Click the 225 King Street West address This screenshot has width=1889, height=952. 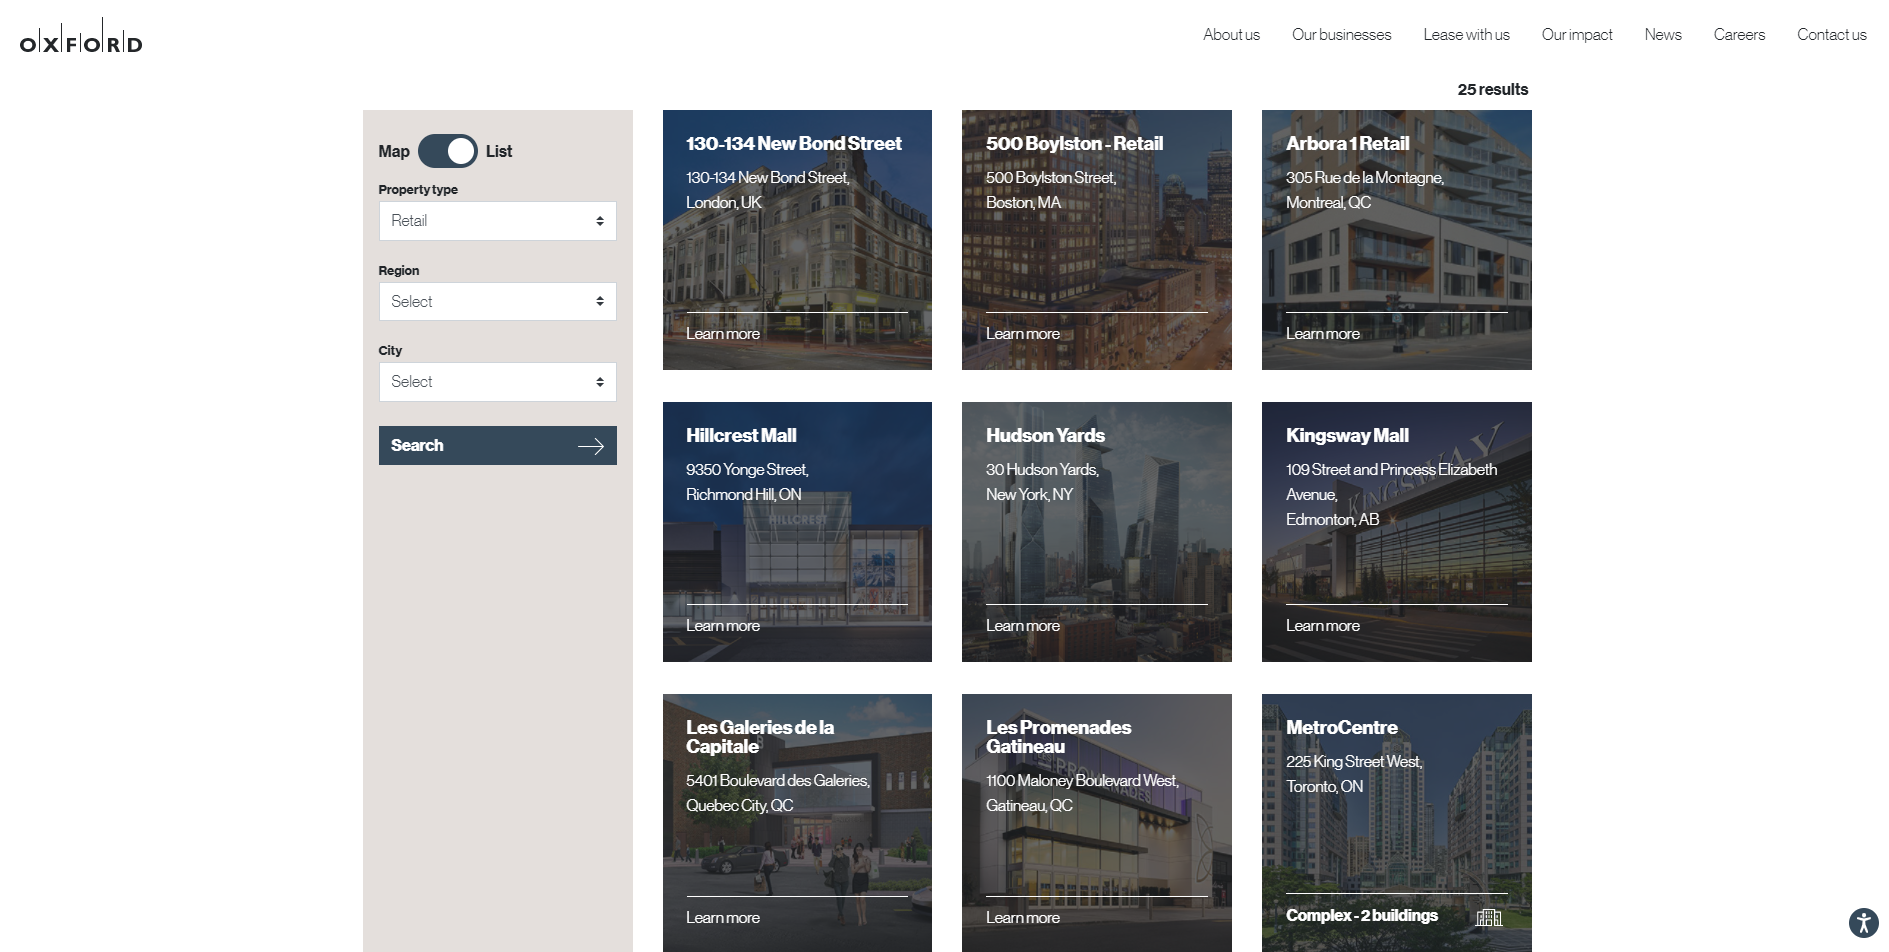pyautogui.click(x=1354, y=774)
